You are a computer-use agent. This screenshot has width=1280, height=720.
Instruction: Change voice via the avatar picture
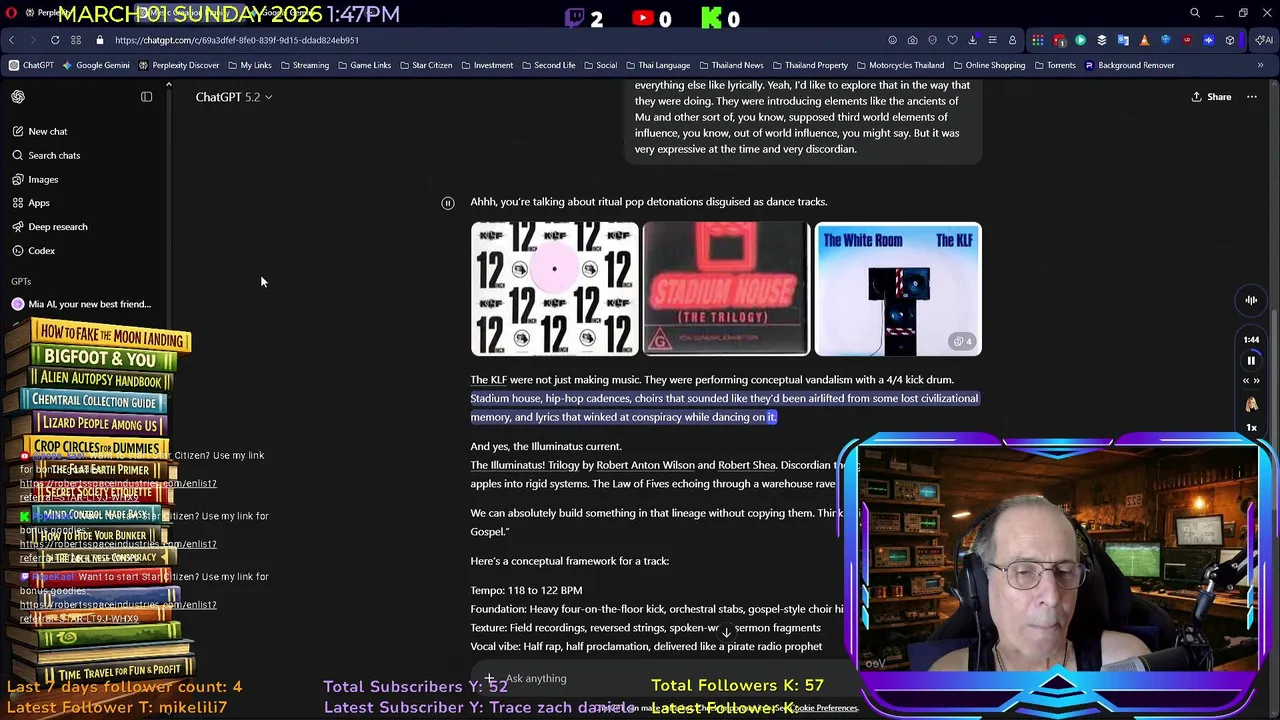pos(1251,405)
